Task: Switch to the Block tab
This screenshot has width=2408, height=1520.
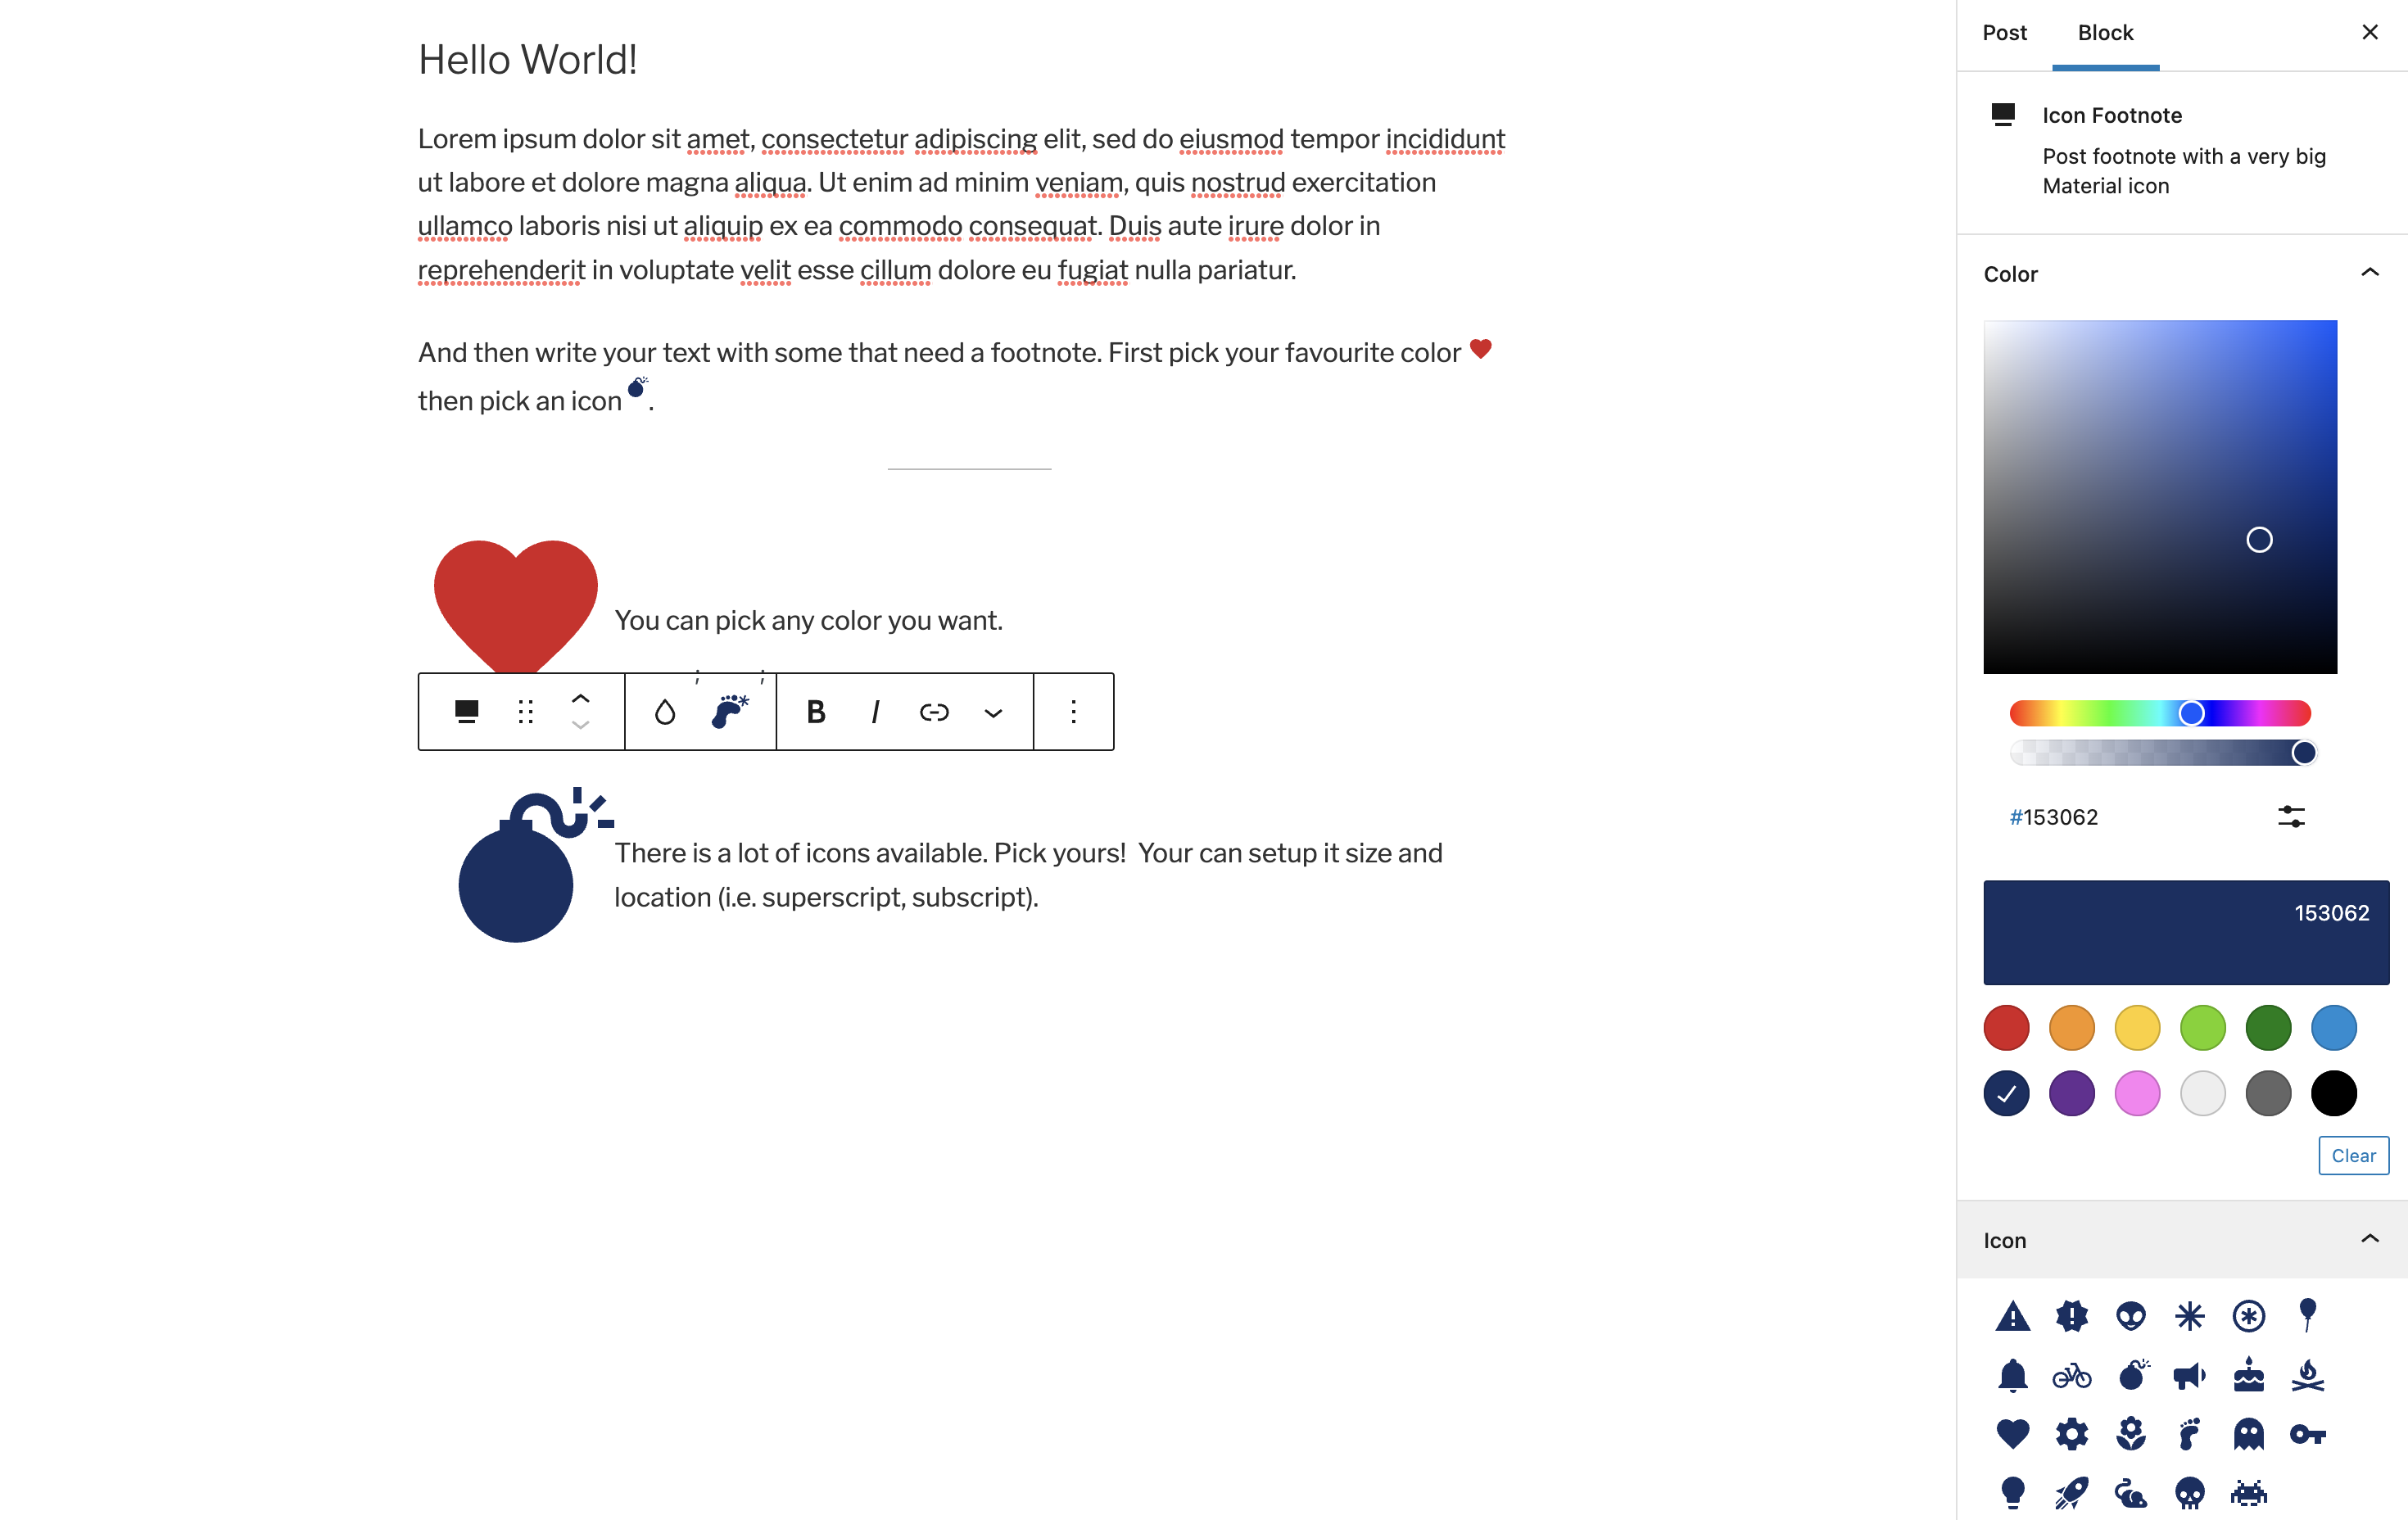Action: click(x=2105, y=31)
